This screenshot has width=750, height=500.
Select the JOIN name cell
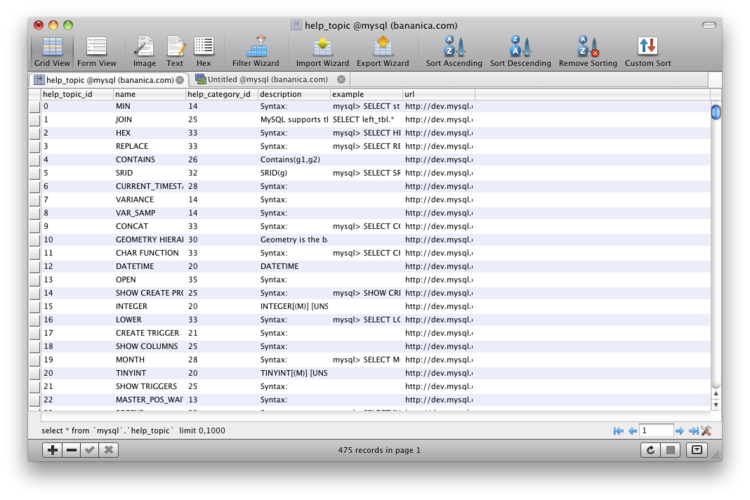[149, 120]
